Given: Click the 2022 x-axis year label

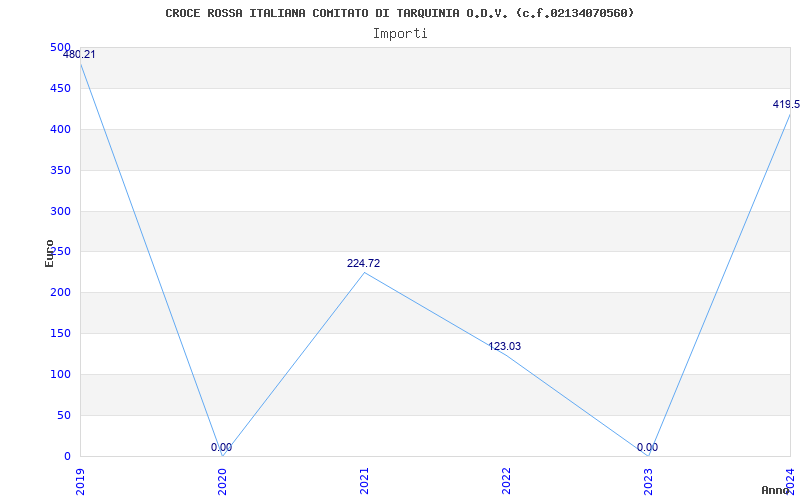Looking at the screenshot, I should tap(506, 480).
